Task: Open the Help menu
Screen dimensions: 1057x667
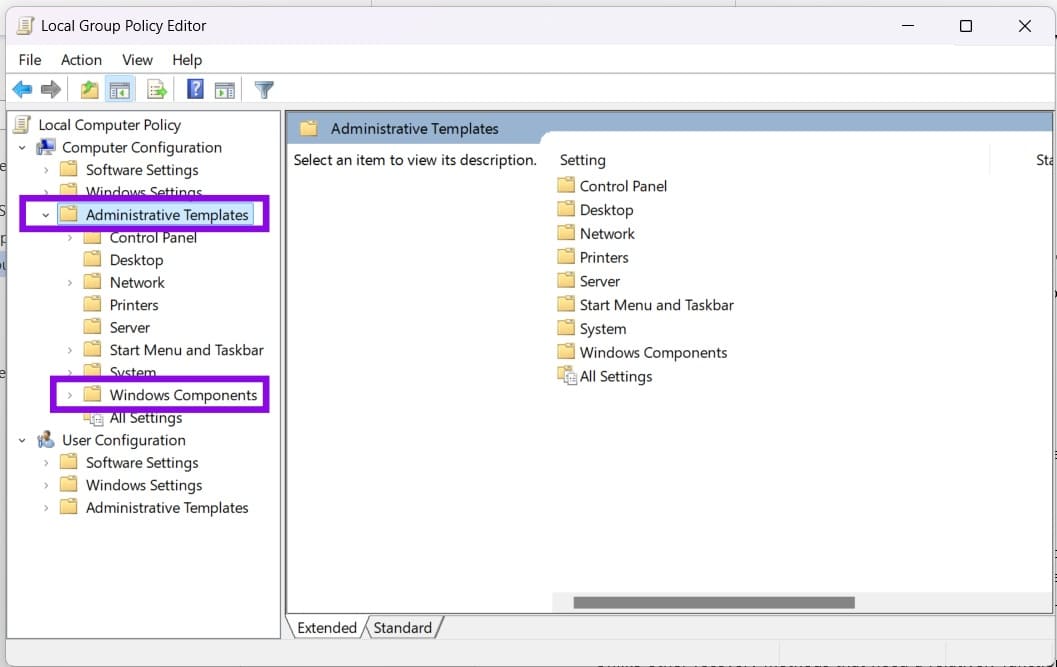Action: [x=187, y=60]
